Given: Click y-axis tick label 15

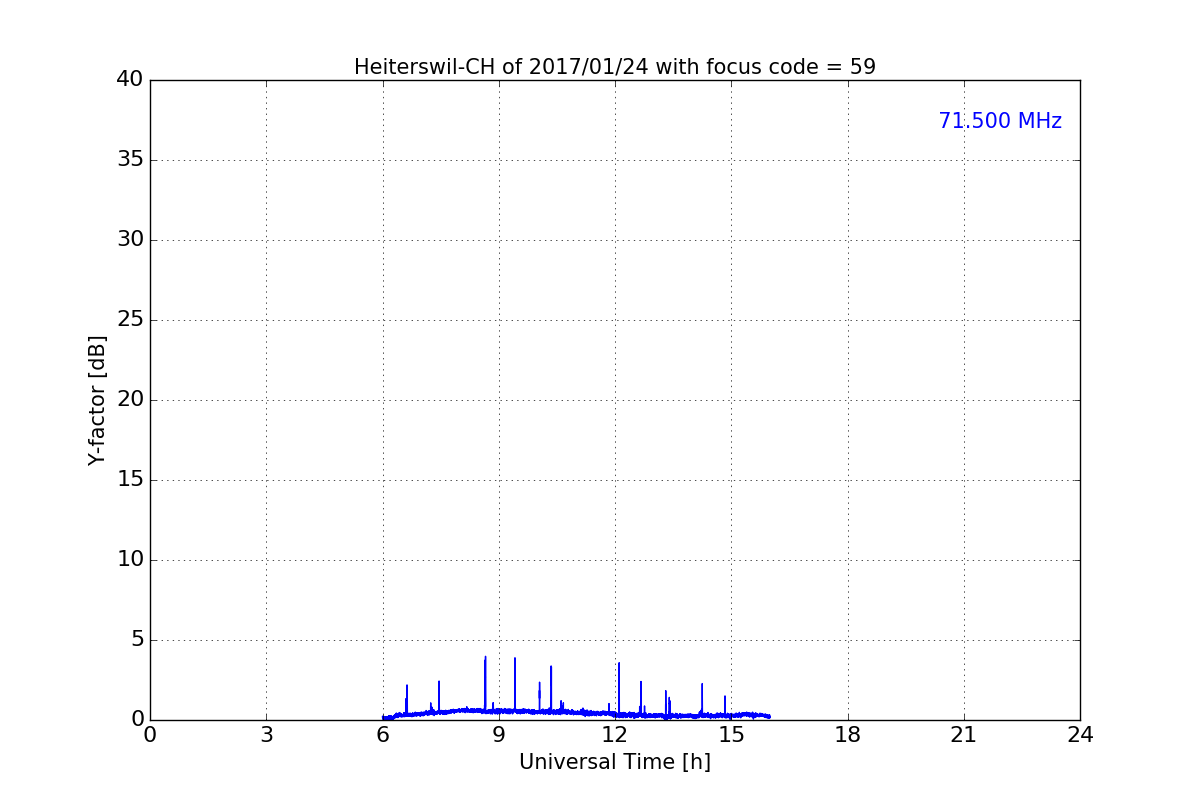Looking at the screenshot, I should click(x=130, y=480).
